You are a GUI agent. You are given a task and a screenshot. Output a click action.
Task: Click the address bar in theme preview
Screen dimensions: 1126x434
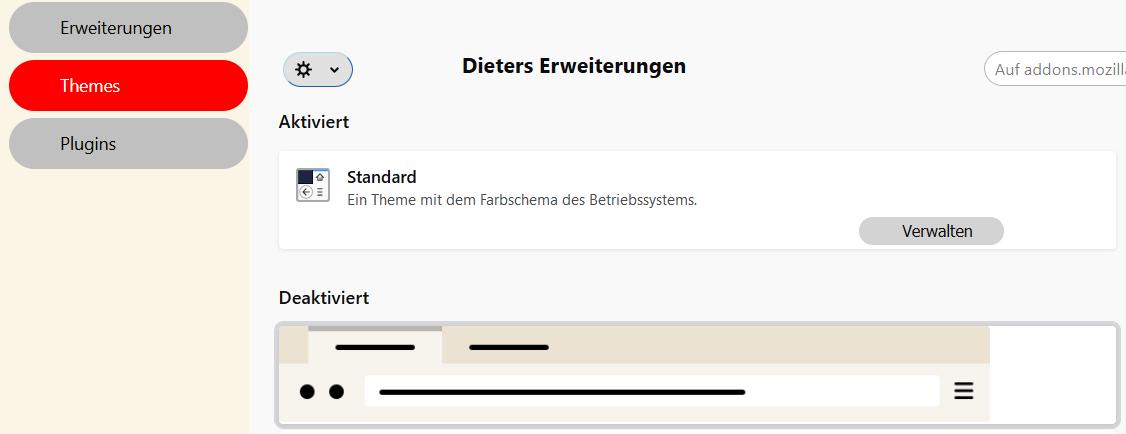pos(650,391)
